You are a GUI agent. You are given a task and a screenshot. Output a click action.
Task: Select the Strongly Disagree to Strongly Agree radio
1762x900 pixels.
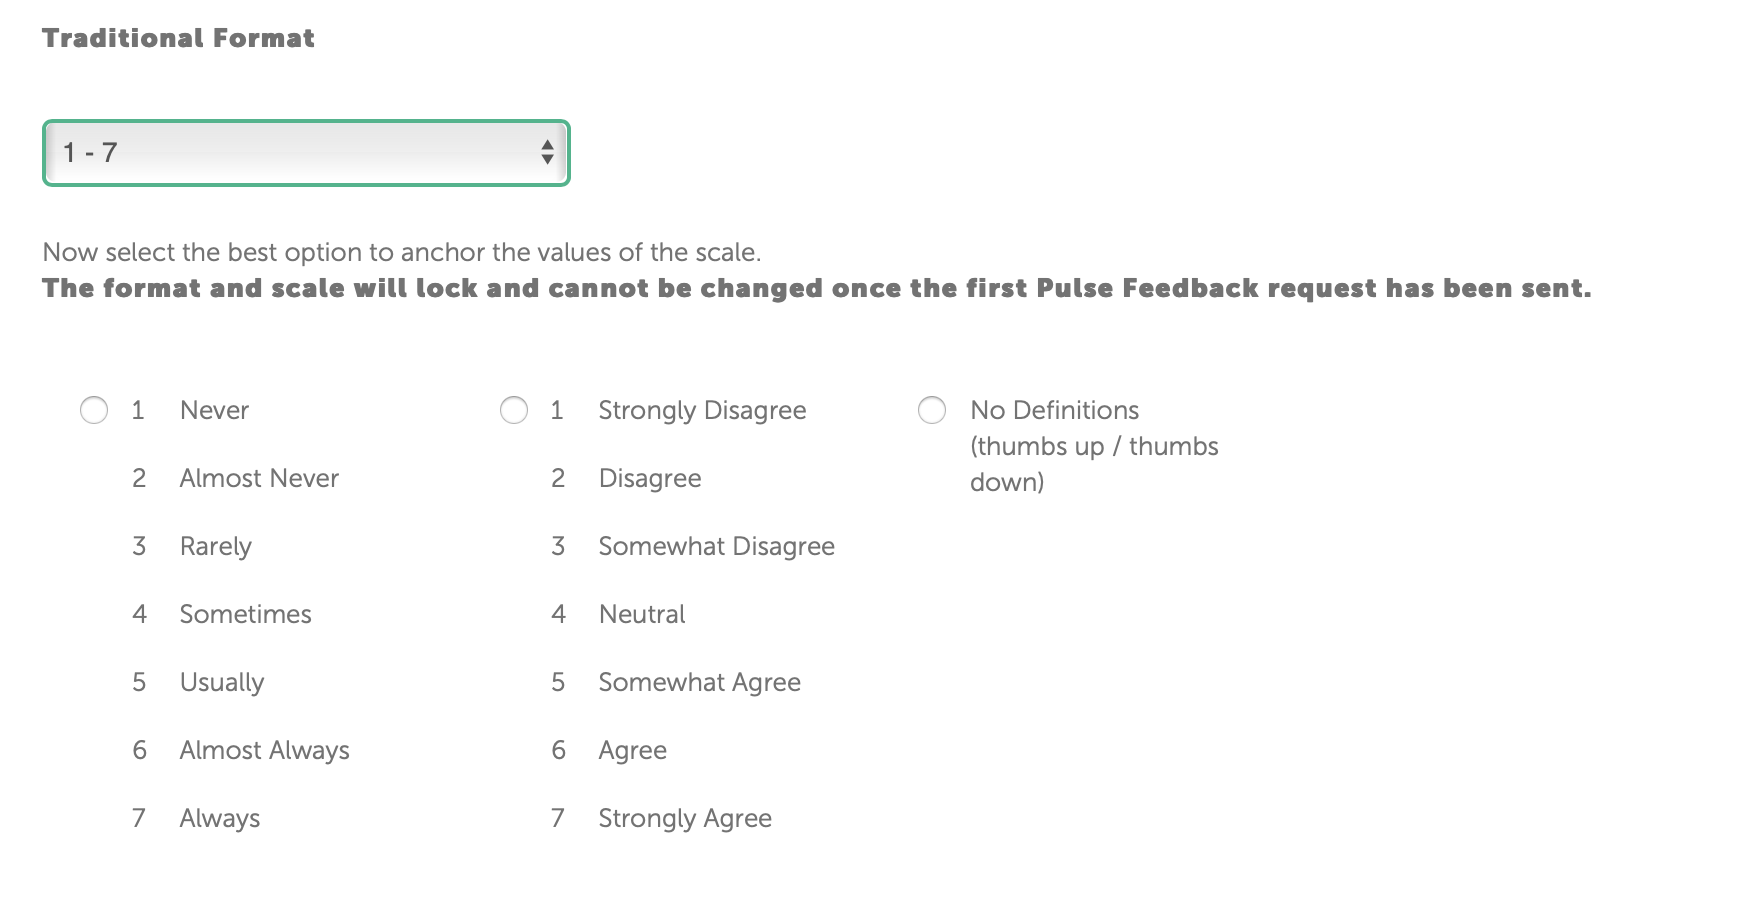click(514, 410)
